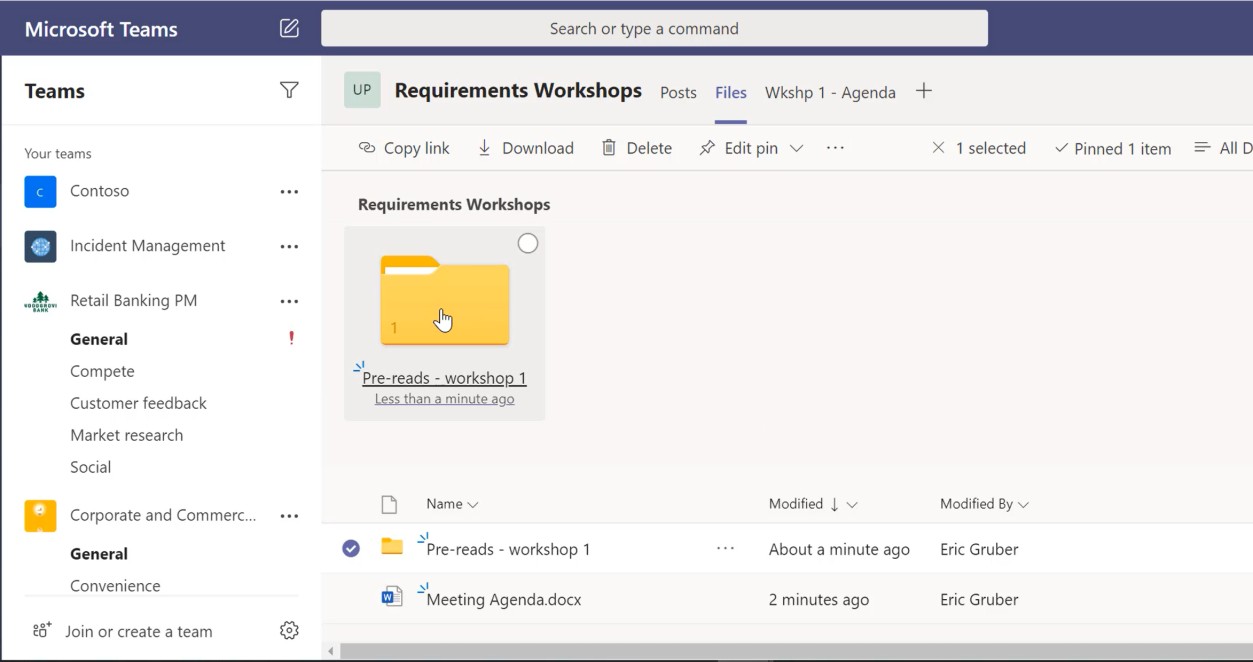
Task: Click the UP channel avatar
Action: [x=362, y=90]
